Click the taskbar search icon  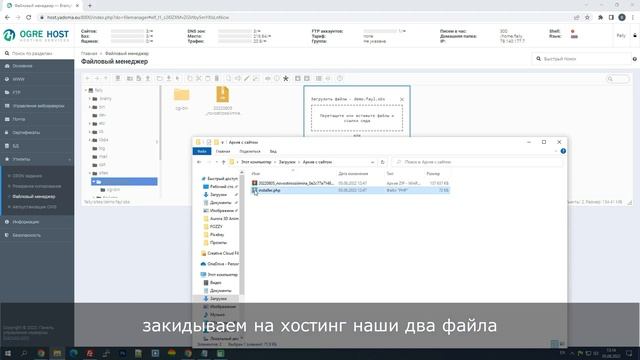[x=24, y=353]
